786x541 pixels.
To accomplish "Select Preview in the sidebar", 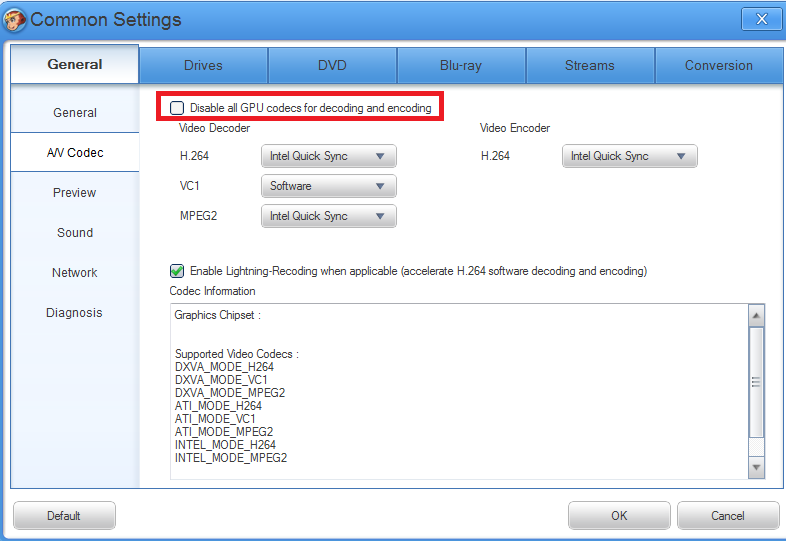I will (x=75, y=193).
